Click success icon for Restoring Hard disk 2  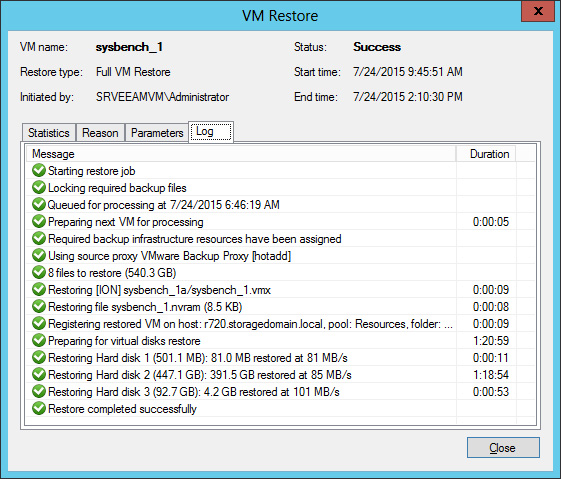[x=39, y=375]
